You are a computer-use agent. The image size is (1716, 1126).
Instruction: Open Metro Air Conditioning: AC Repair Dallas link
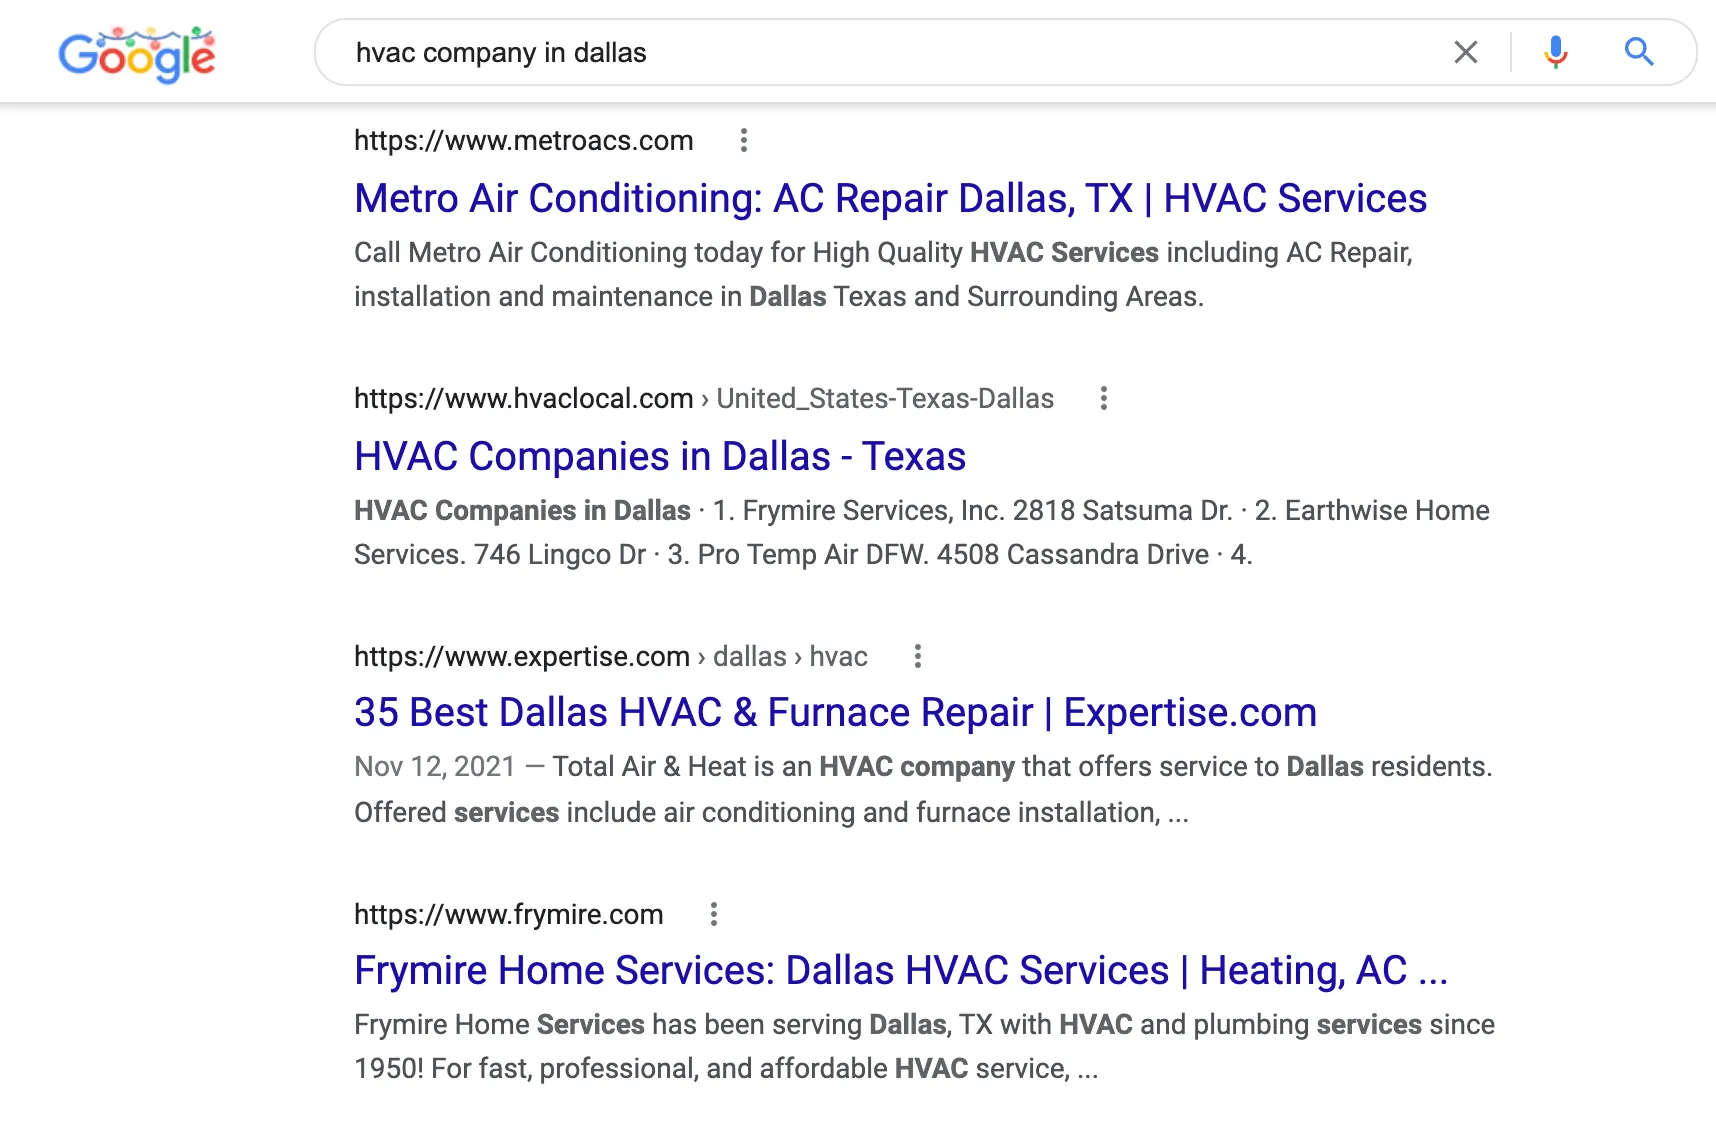(890, 198)
